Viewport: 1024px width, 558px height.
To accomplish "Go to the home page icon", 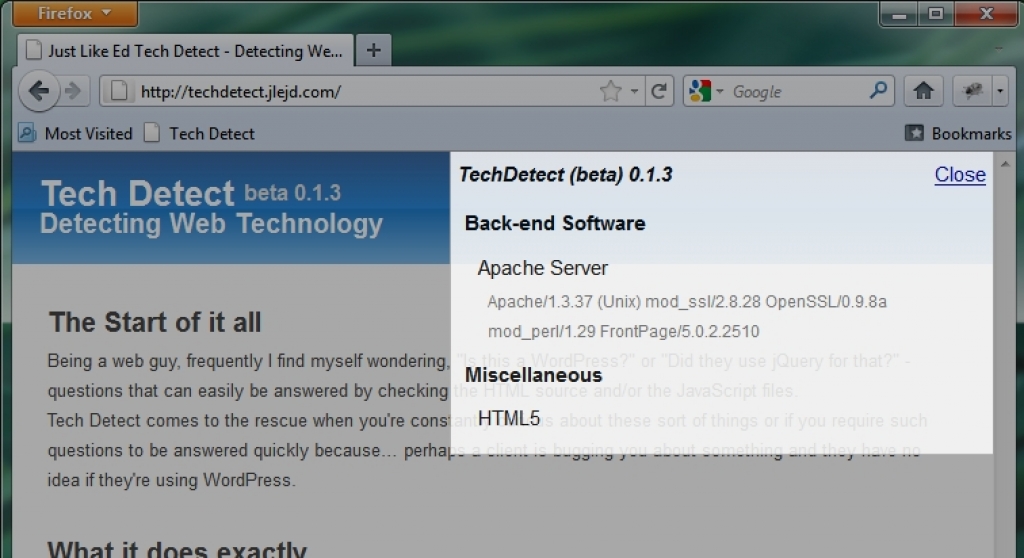I will click(x=923, y=91).
